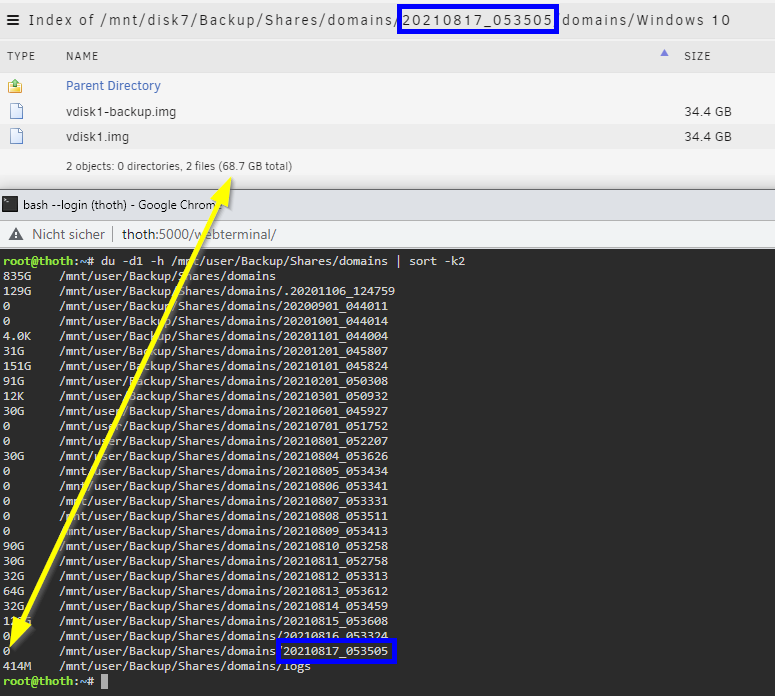The image size is (775, 696).
Task: Click the terminal line for 20210806_053341
Action: coord(195,486)
